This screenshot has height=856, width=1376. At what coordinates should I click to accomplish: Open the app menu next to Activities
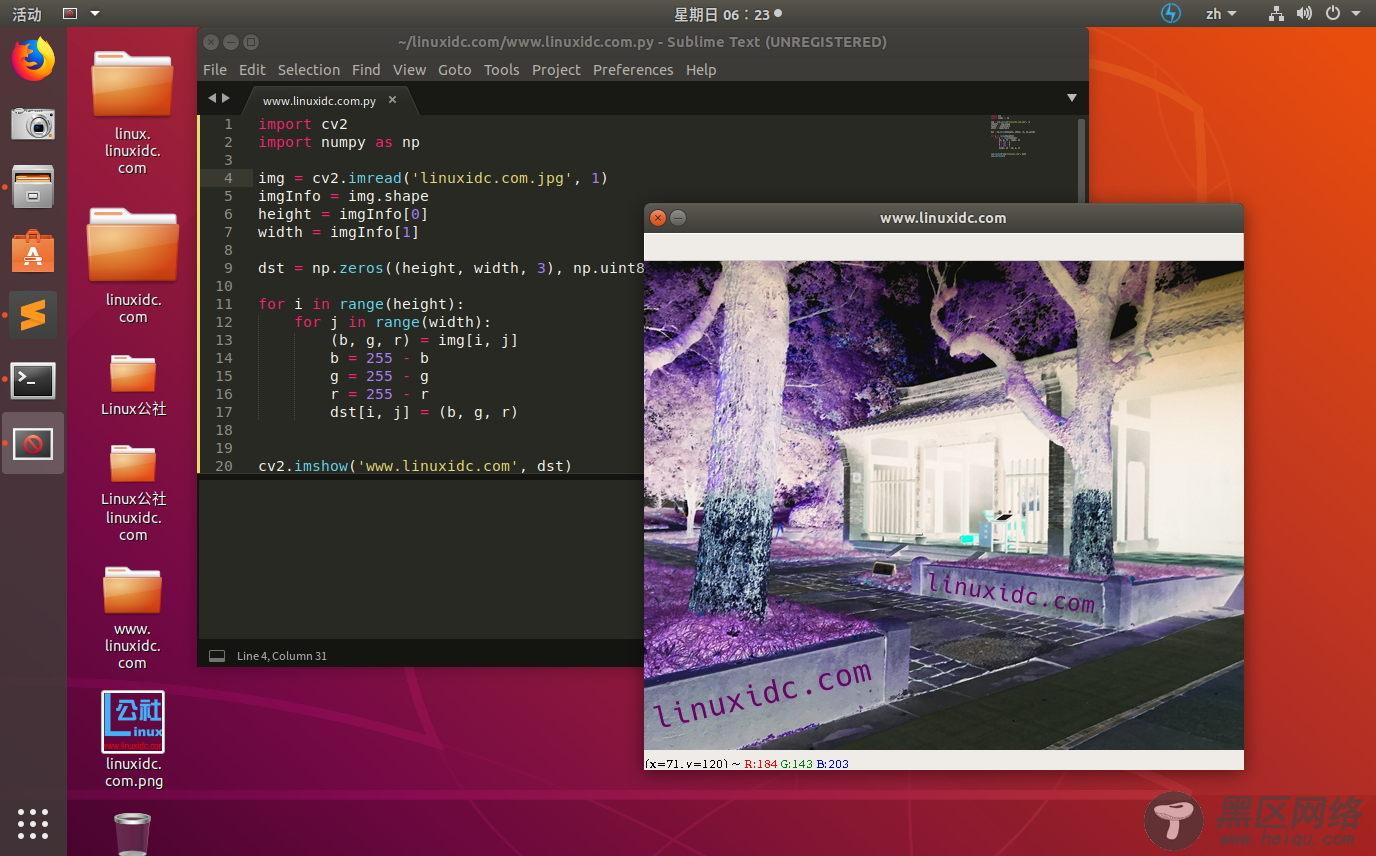81,14
